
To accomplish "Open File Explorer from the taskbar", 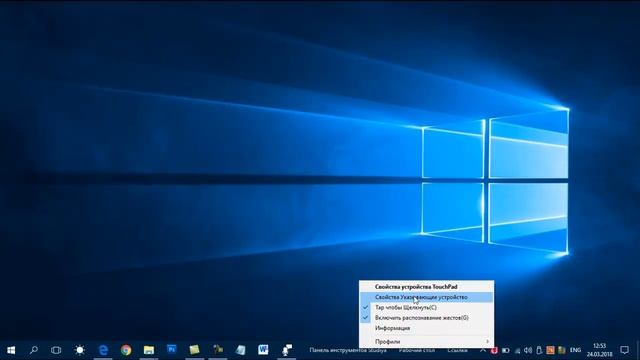I will point(149,350).
